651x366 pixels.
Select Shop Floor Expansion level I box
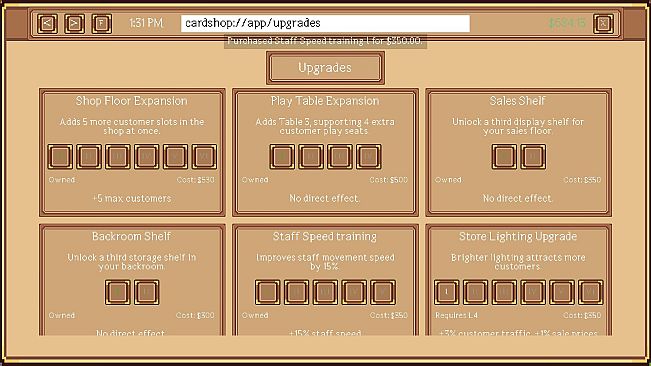pos(60,156)
